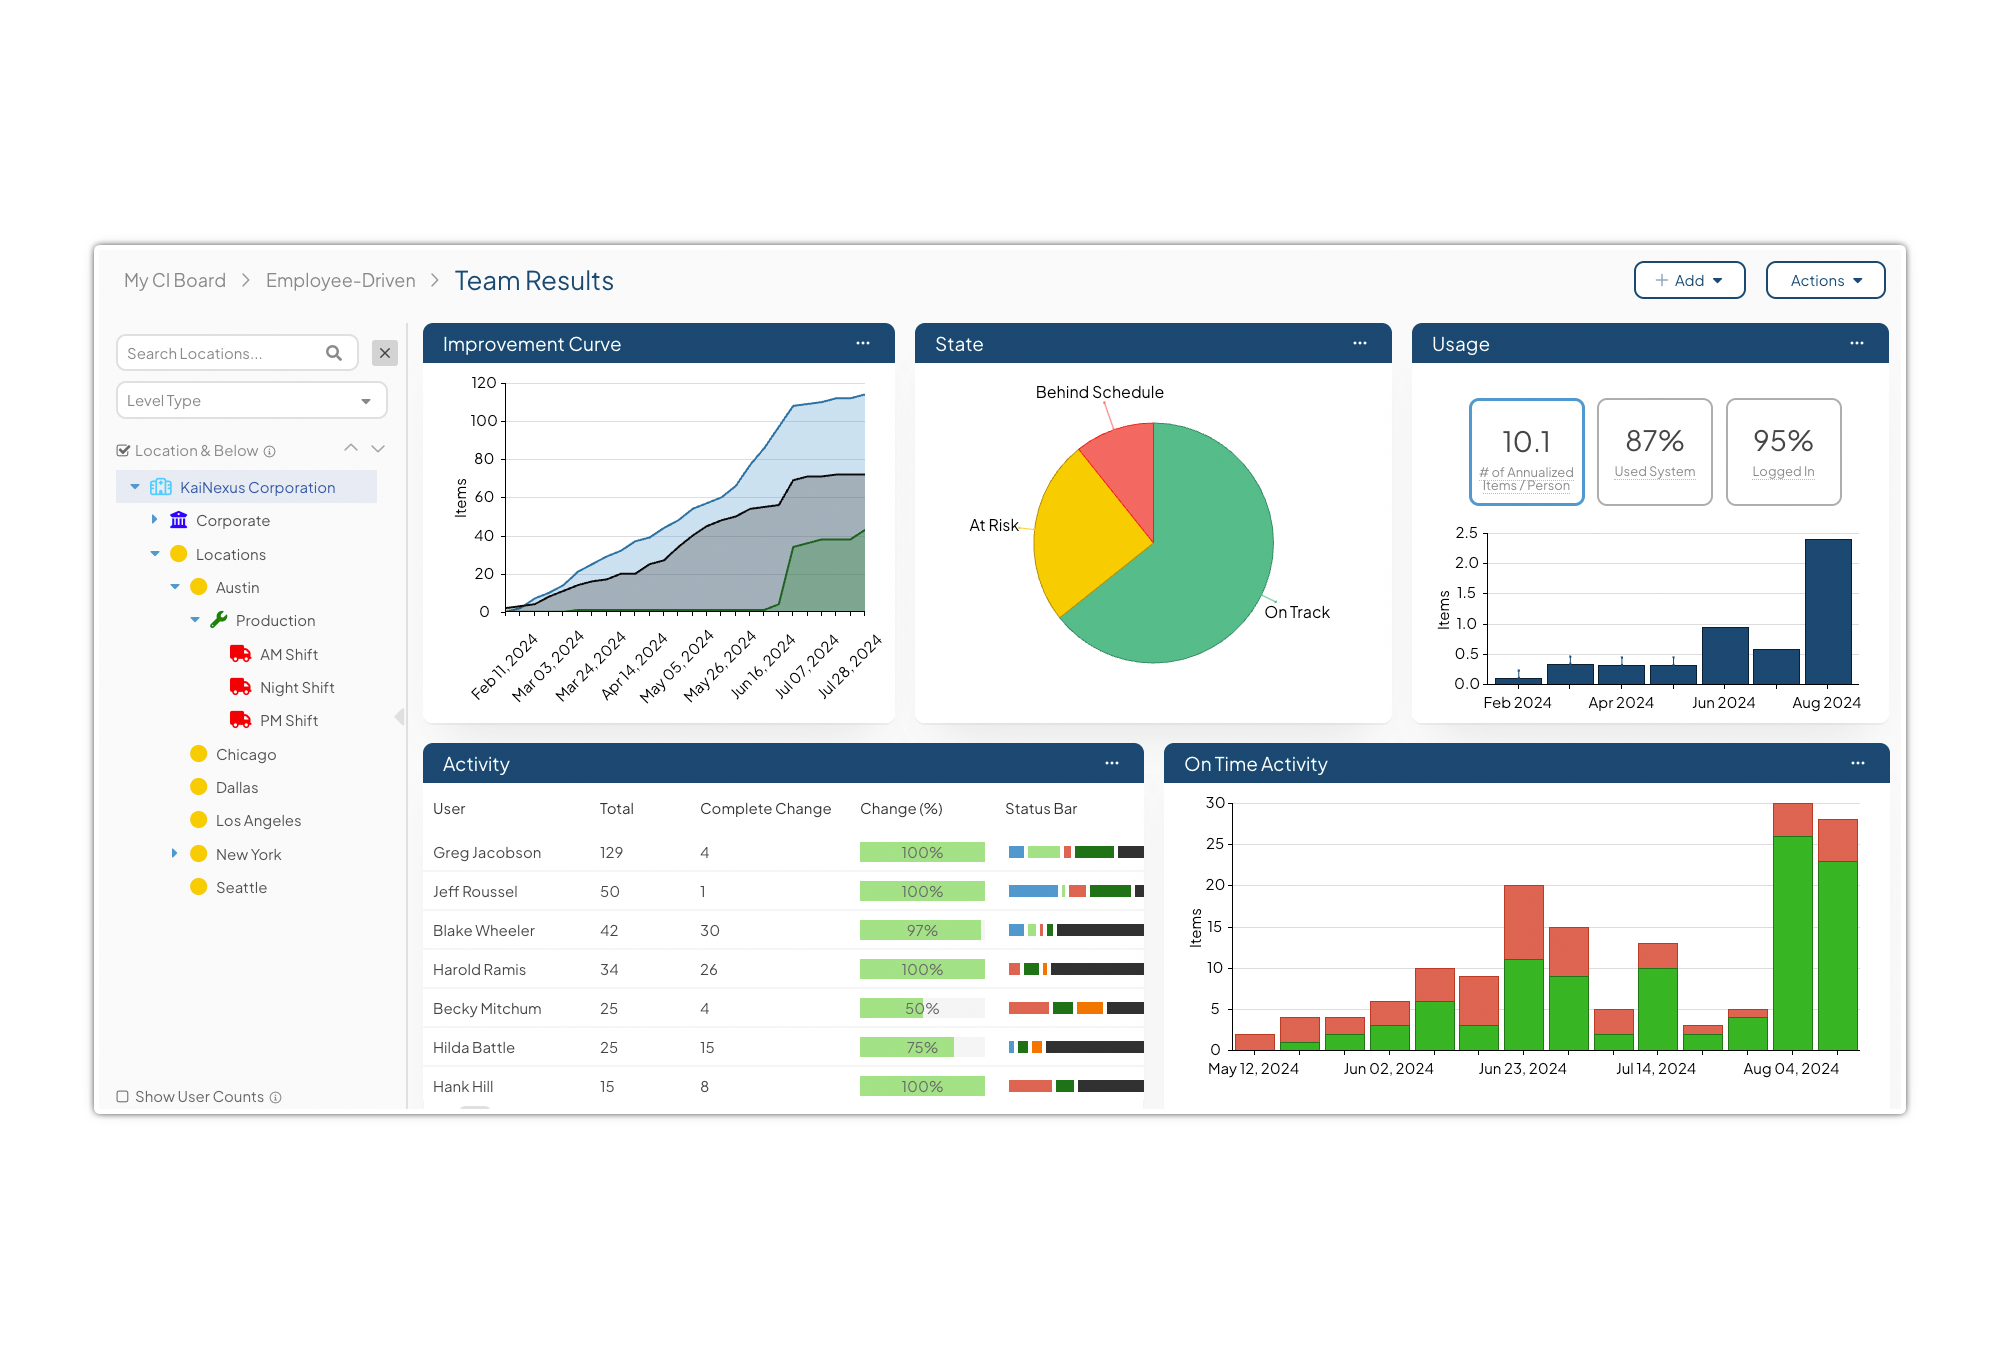The image size is (2000, 1358).
Task: Click the Night Shift truck icon
Action: (x=239, y=687)
